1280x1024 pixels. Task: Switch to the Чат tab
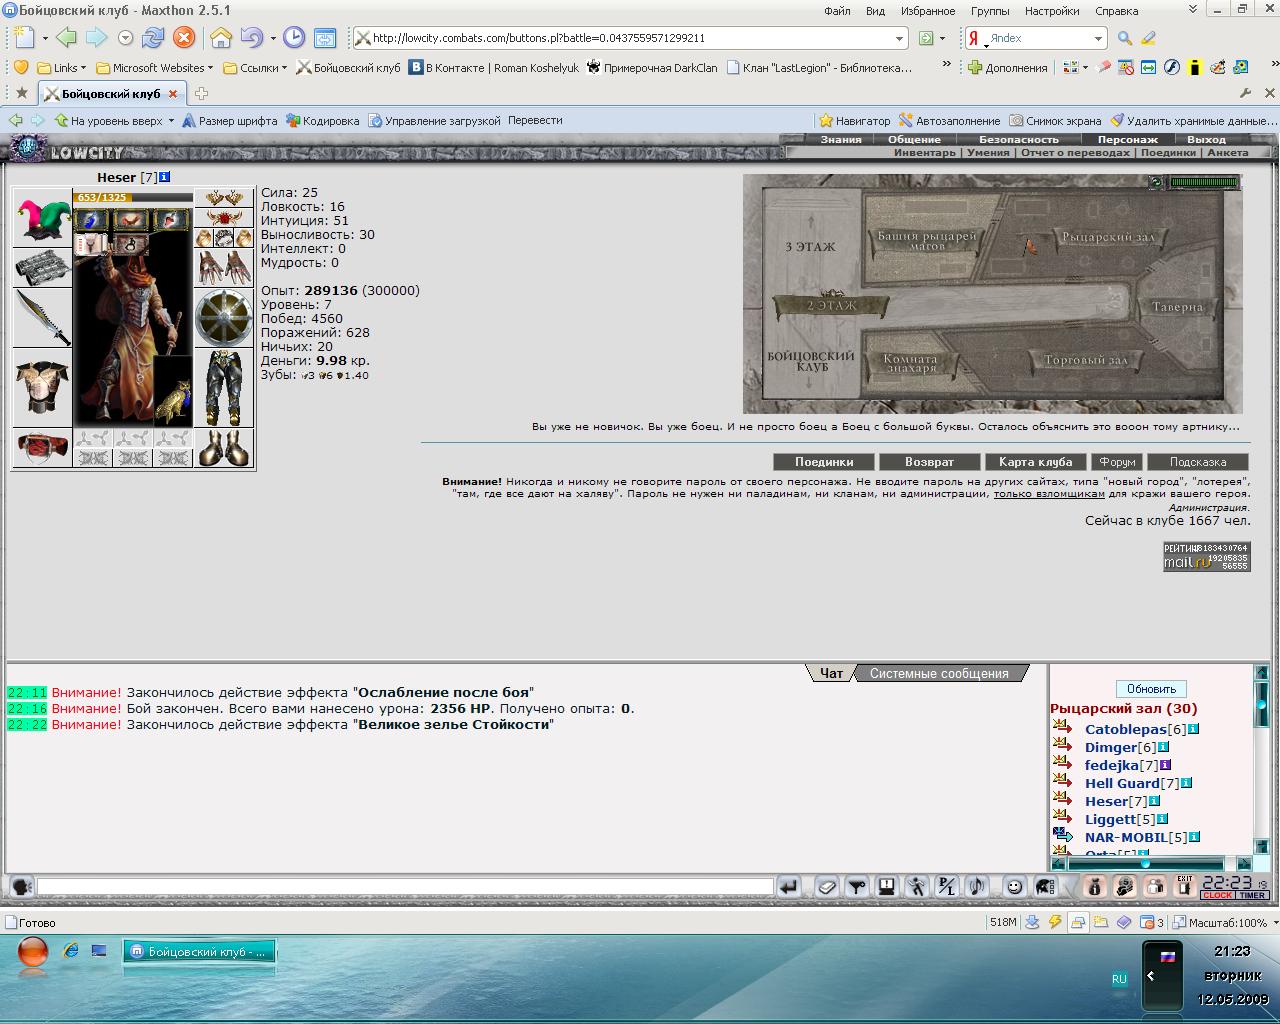coord(831,673)
